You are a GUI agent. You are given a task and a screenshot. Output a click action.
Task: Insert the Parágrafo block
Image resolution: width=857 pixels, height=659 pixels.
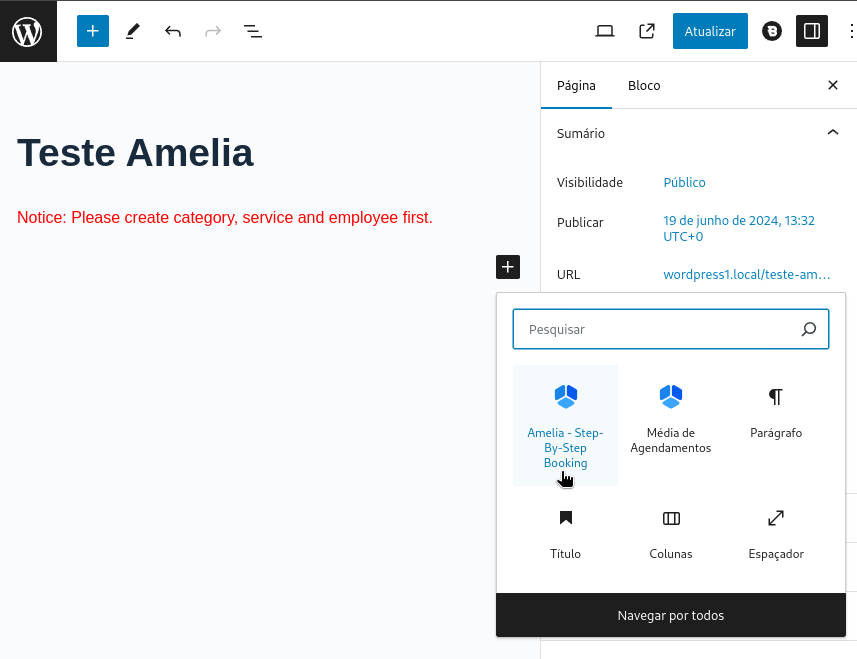pos(776,426)
